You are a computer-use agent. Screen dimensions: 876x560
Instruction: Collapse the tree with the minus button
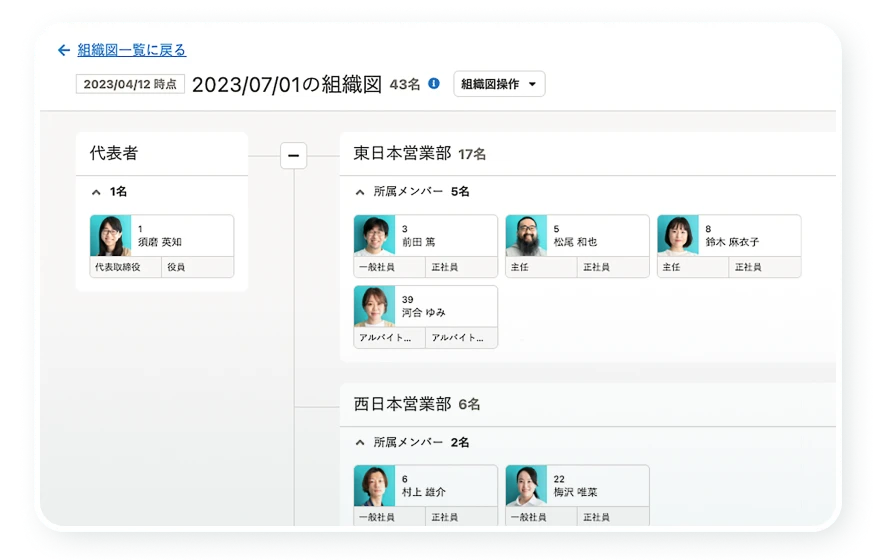click(293, 155)
